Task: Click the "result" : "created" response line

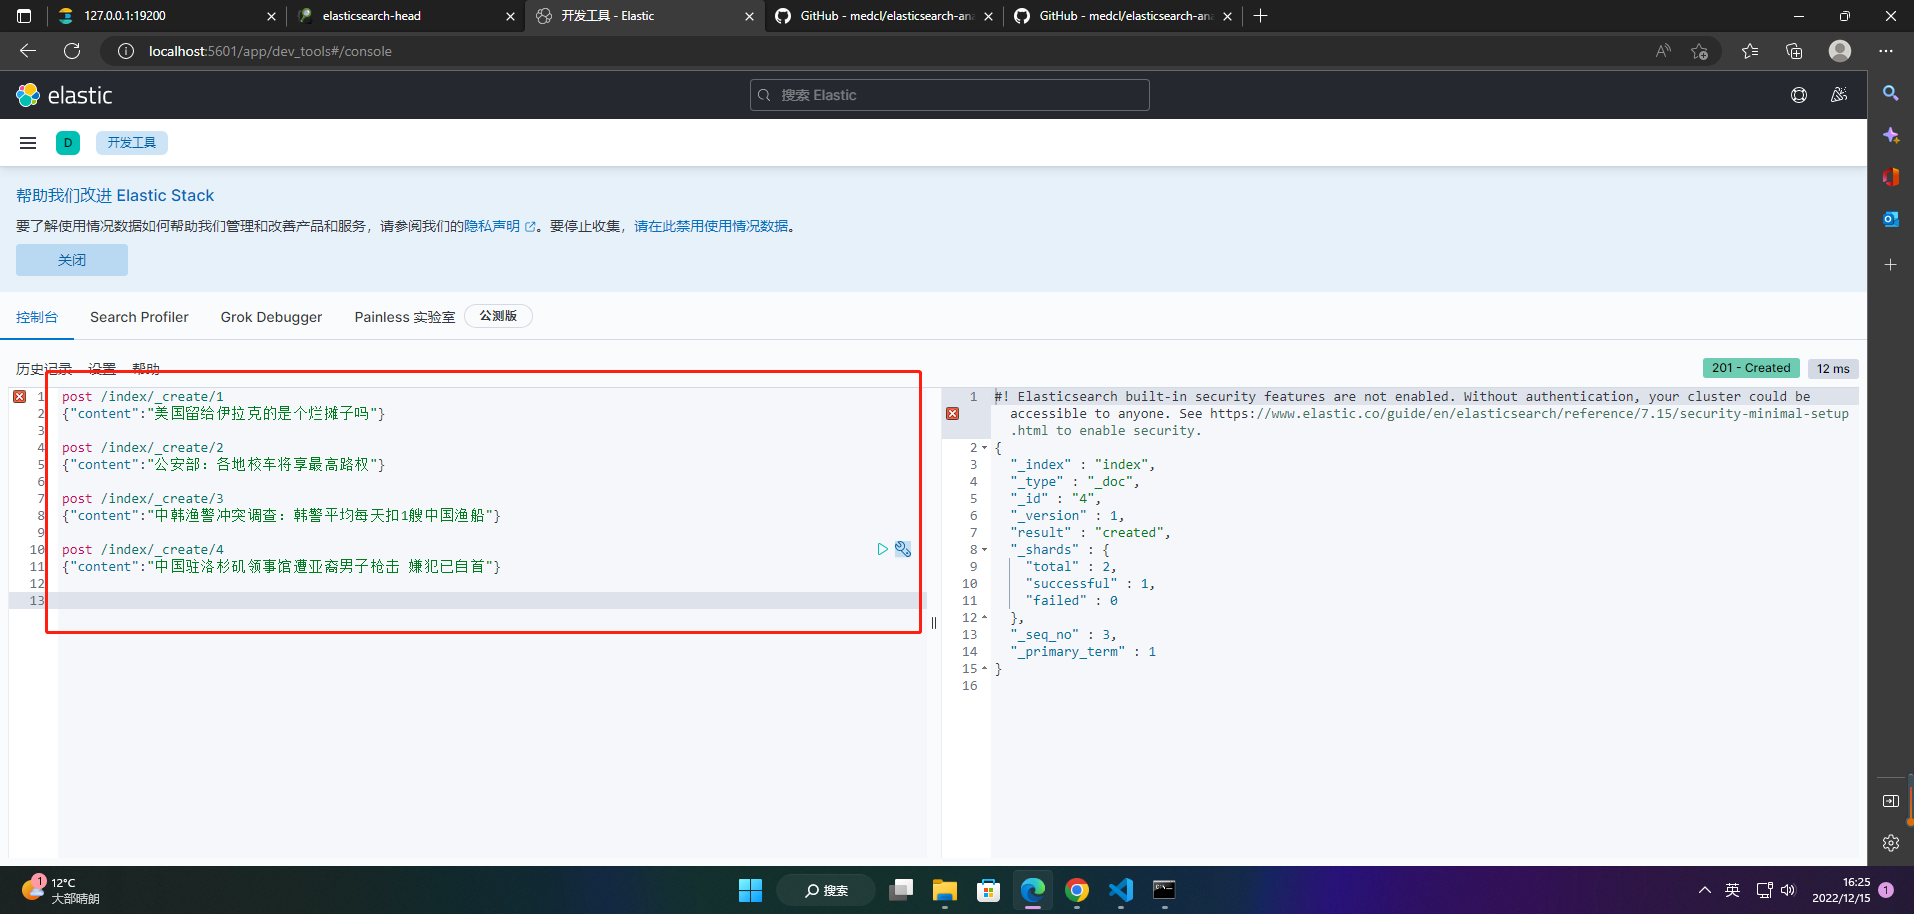Action: tap(1090, 533)
